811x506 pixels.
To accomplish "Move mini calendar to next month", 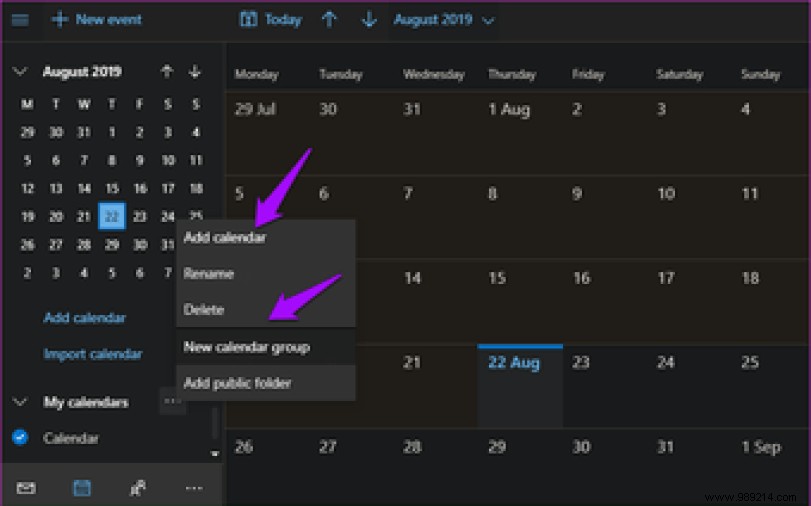I will (x=194, y=71).
